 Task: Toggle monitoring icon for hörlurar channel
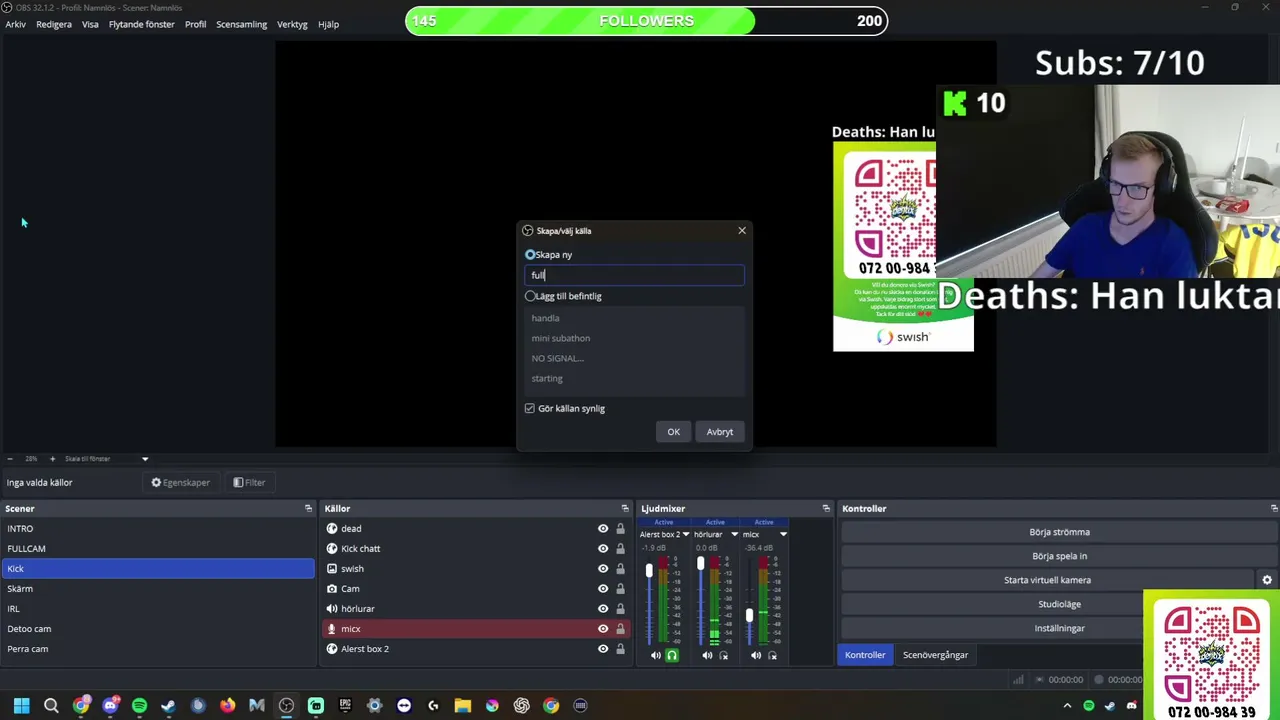(723, 656)
